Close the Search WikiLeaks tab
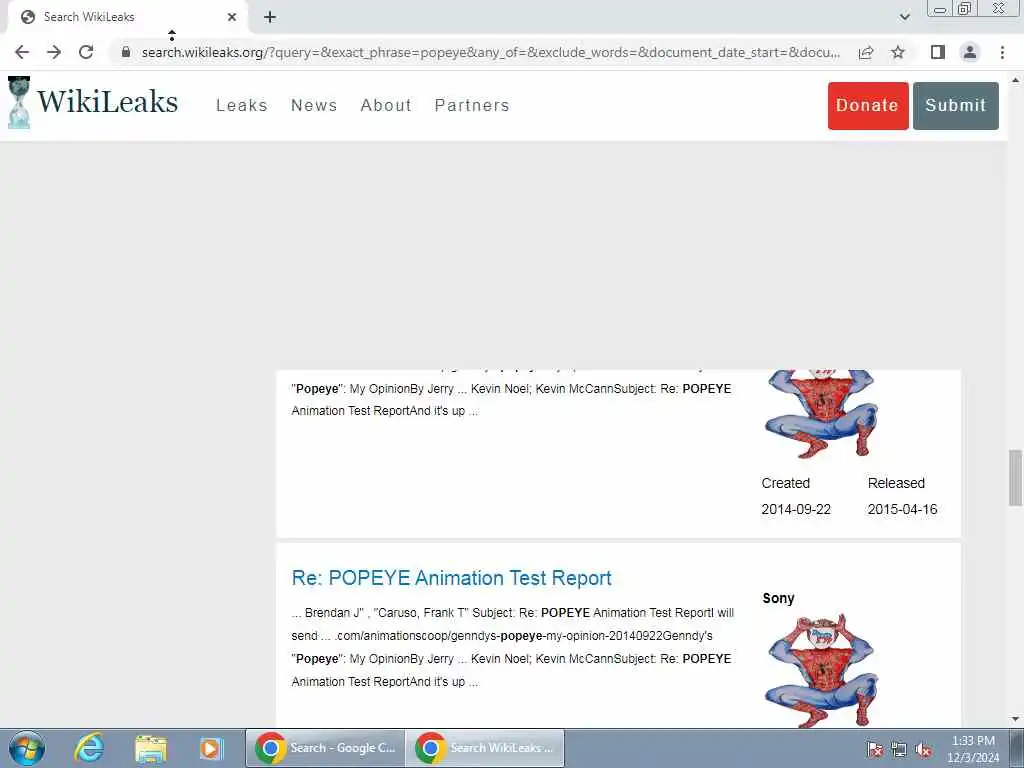Screen dimensions: 1024x768 232,18
